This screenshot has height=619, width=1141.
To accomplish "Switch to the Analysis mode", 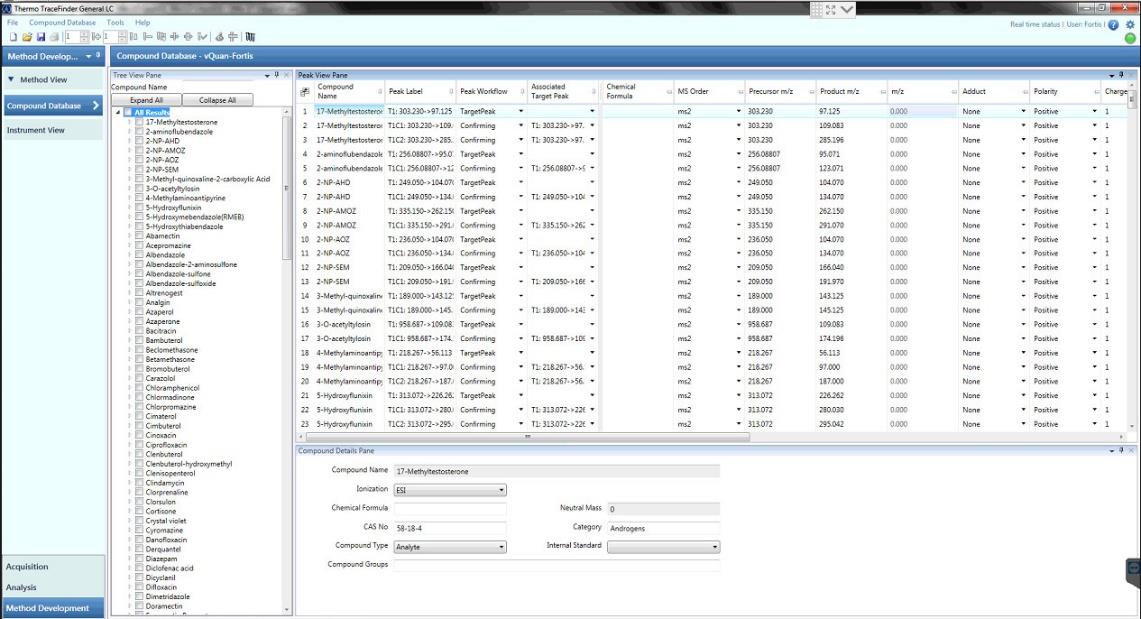I will [x=53, y=587].
